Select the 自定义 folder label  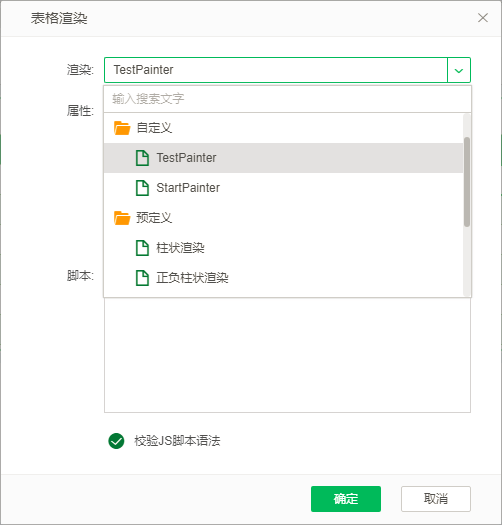154,128
